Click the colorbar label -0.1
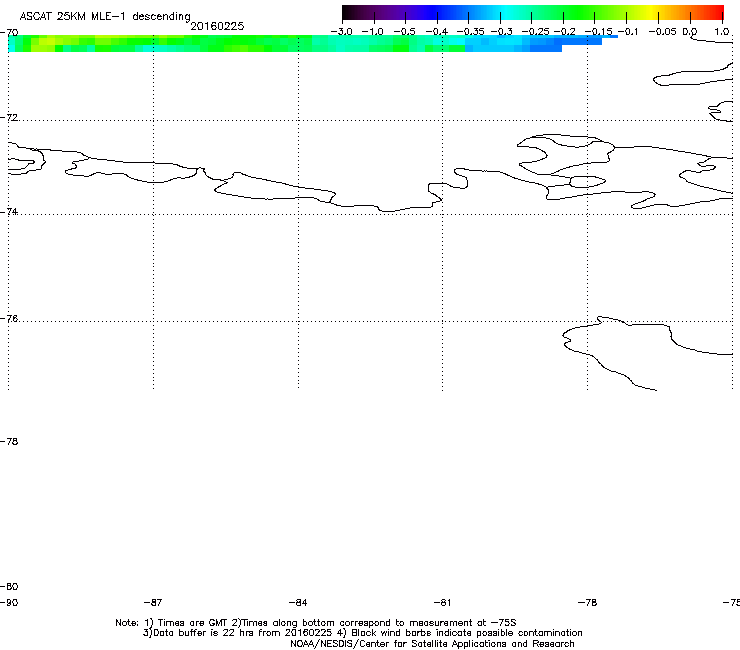The width and height of the screenshot is (740, 650). pyautogui.click(x=628, y=32)
